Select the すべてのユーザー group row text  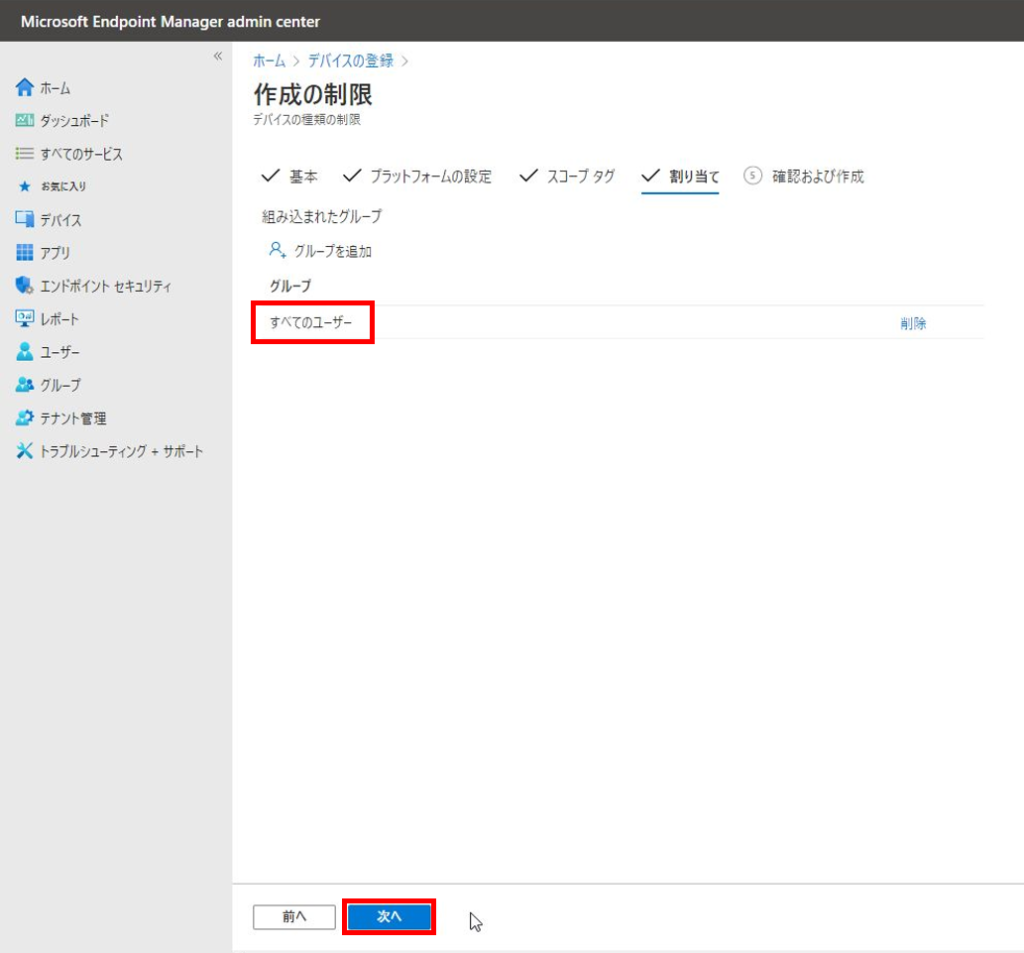pyautogui.click(x=311, y=323)
